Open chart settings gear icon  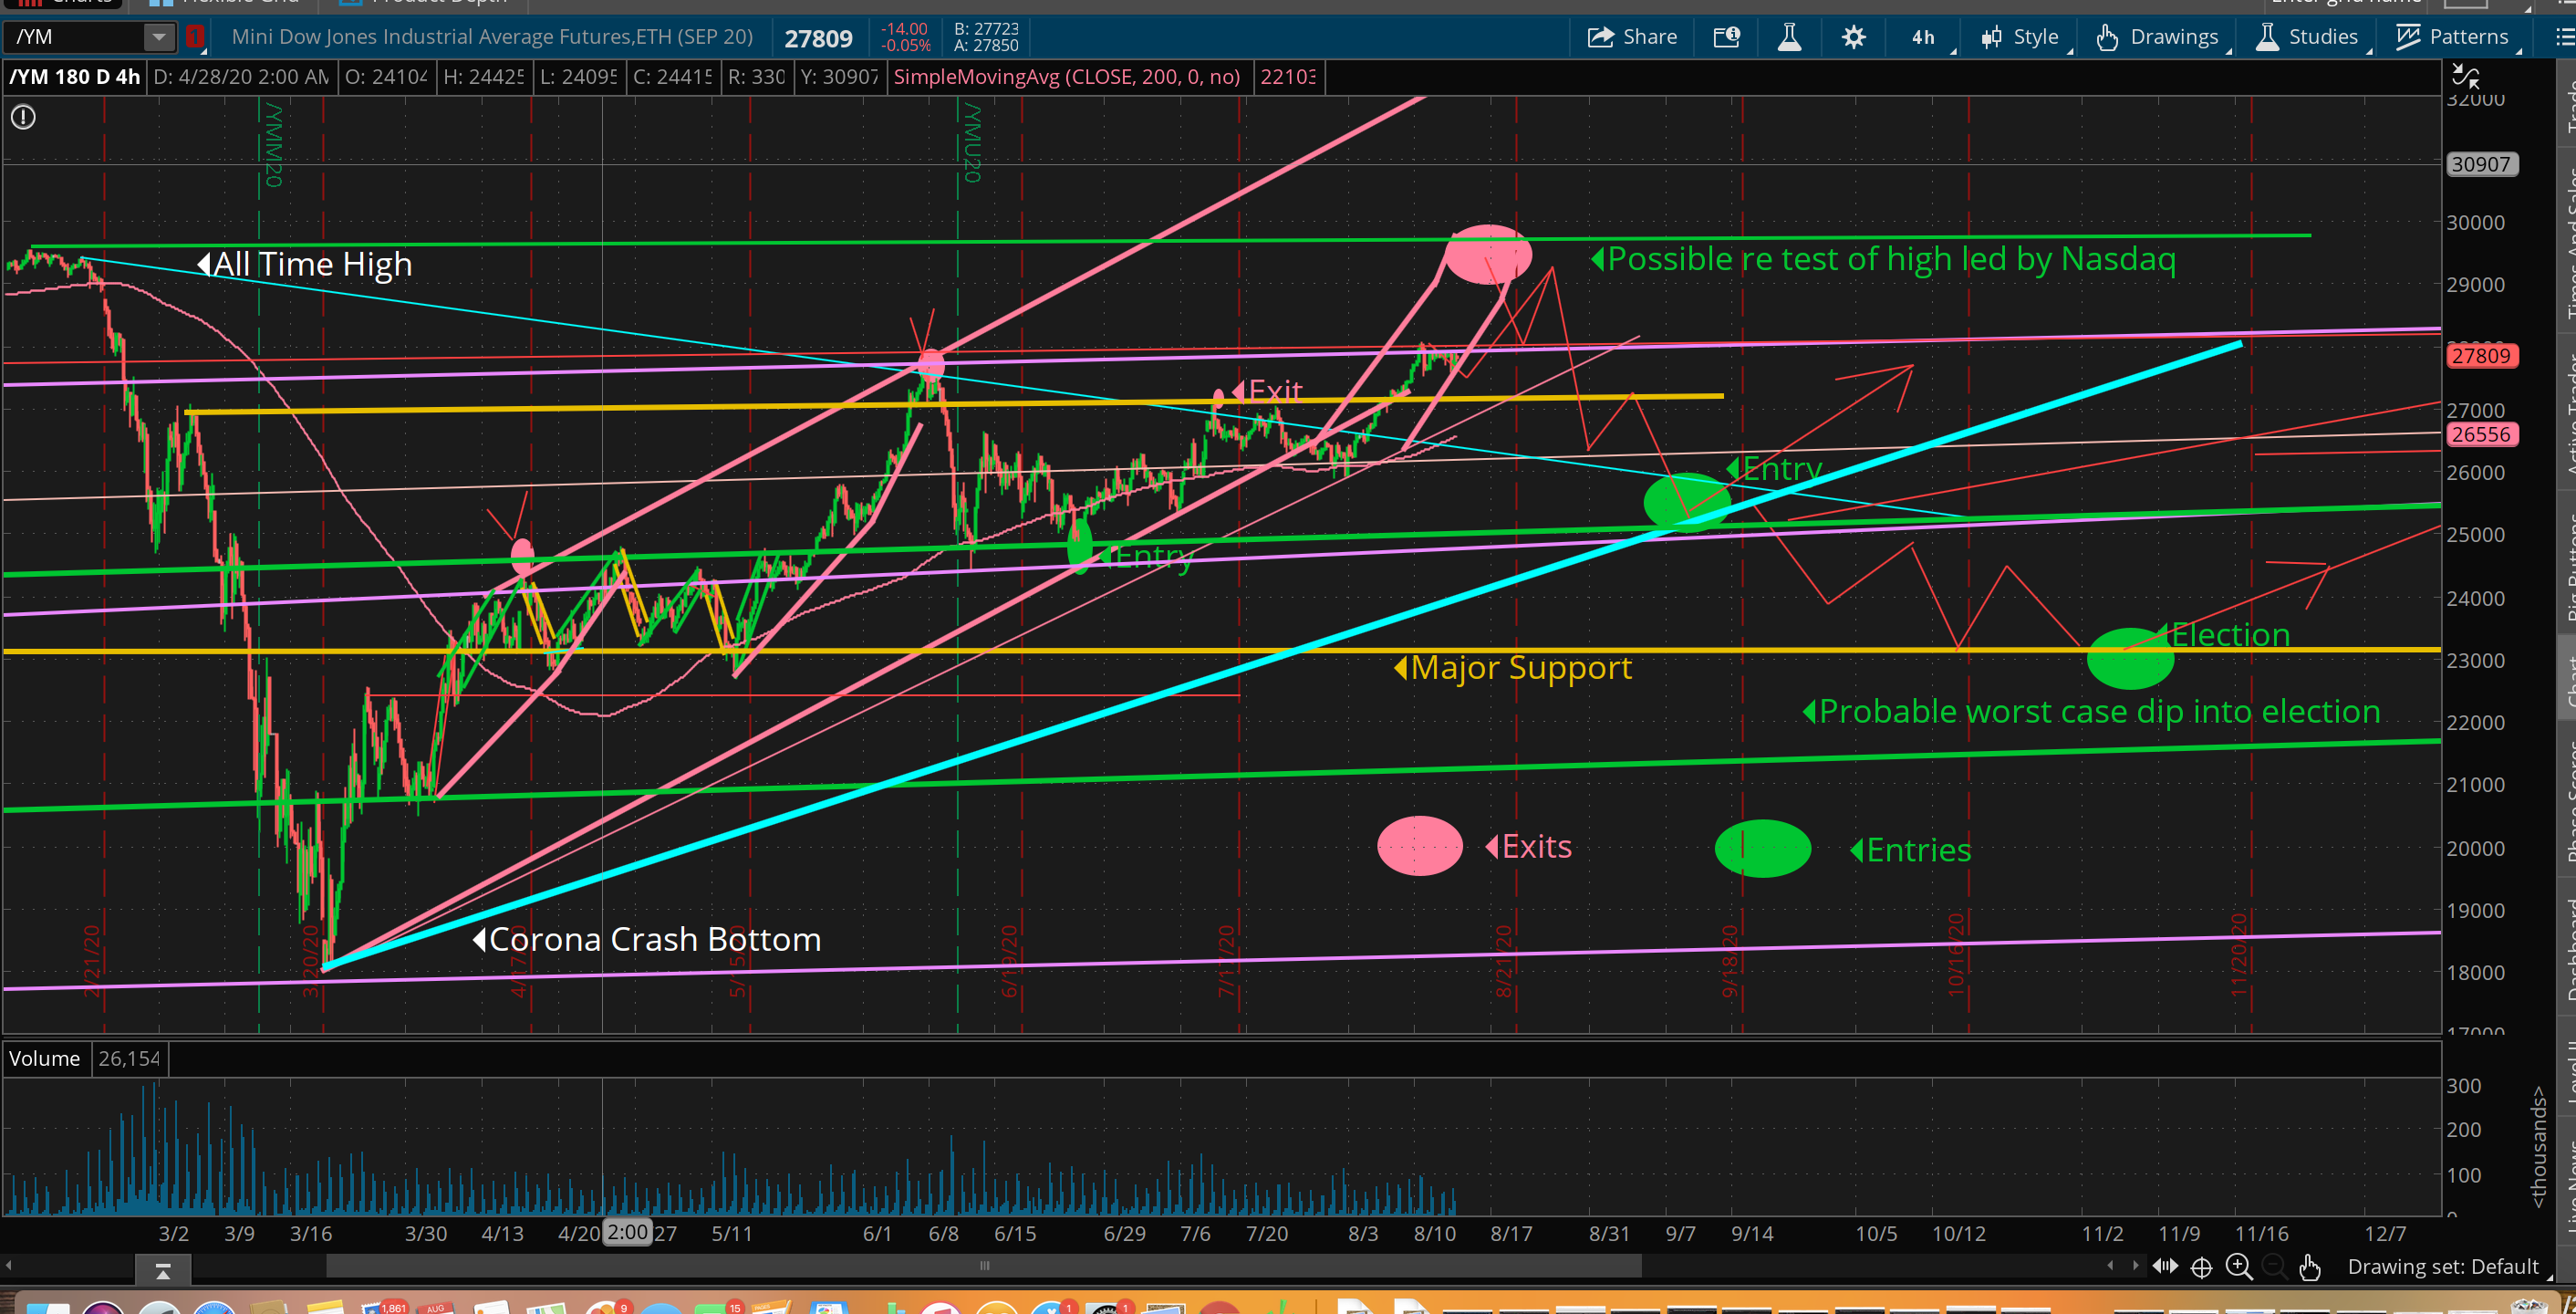tap(1853, 37)
